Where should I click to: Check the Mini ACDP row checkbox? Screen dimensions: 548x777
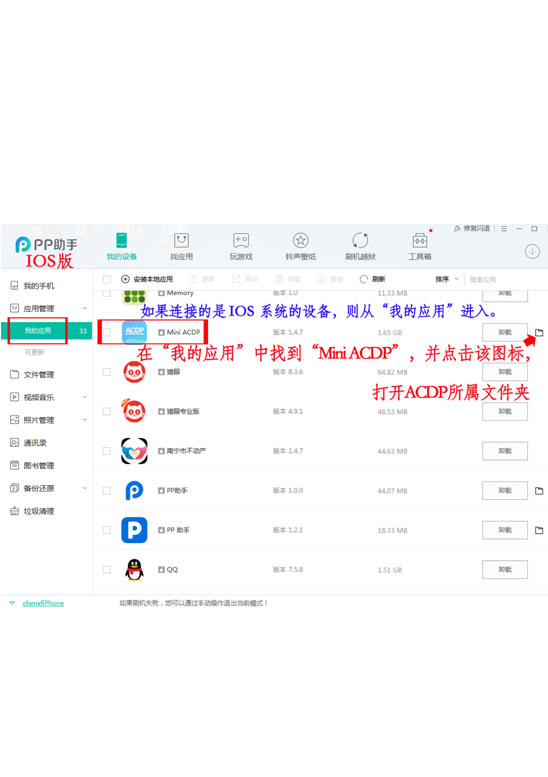click(107, 332)
